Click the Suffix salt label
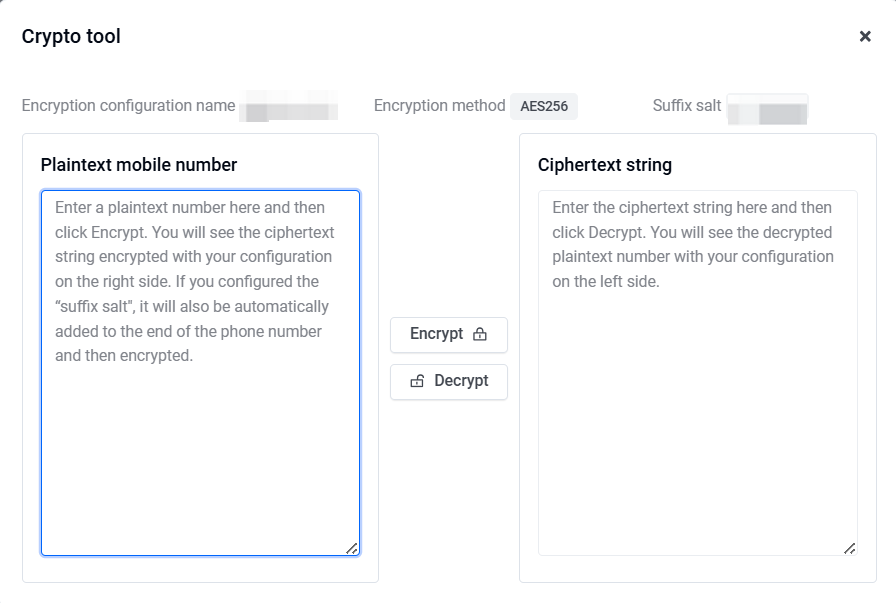 pyautogui.click(x=687, y=106)
